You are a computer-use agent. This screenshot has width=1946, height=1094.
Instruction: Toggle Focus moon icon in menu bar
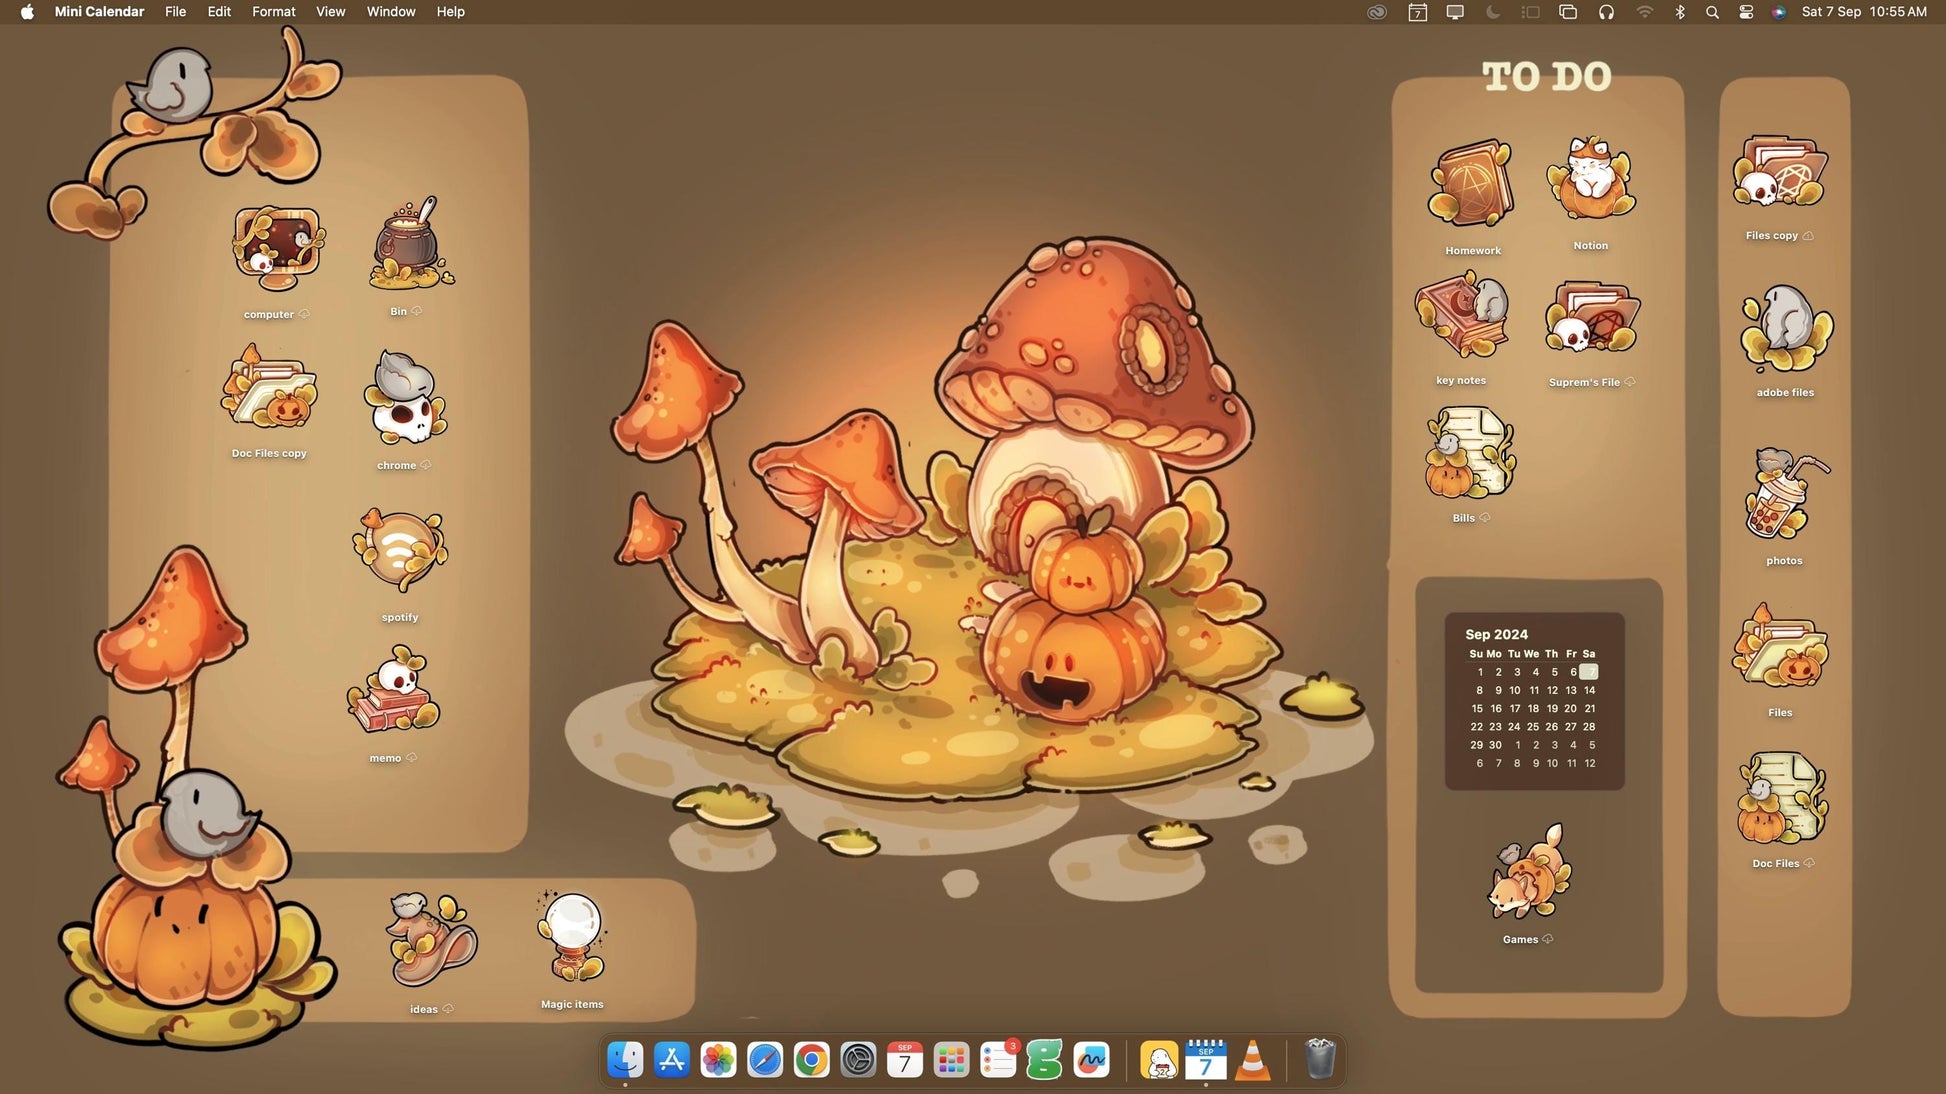[x=1493, y=12]
